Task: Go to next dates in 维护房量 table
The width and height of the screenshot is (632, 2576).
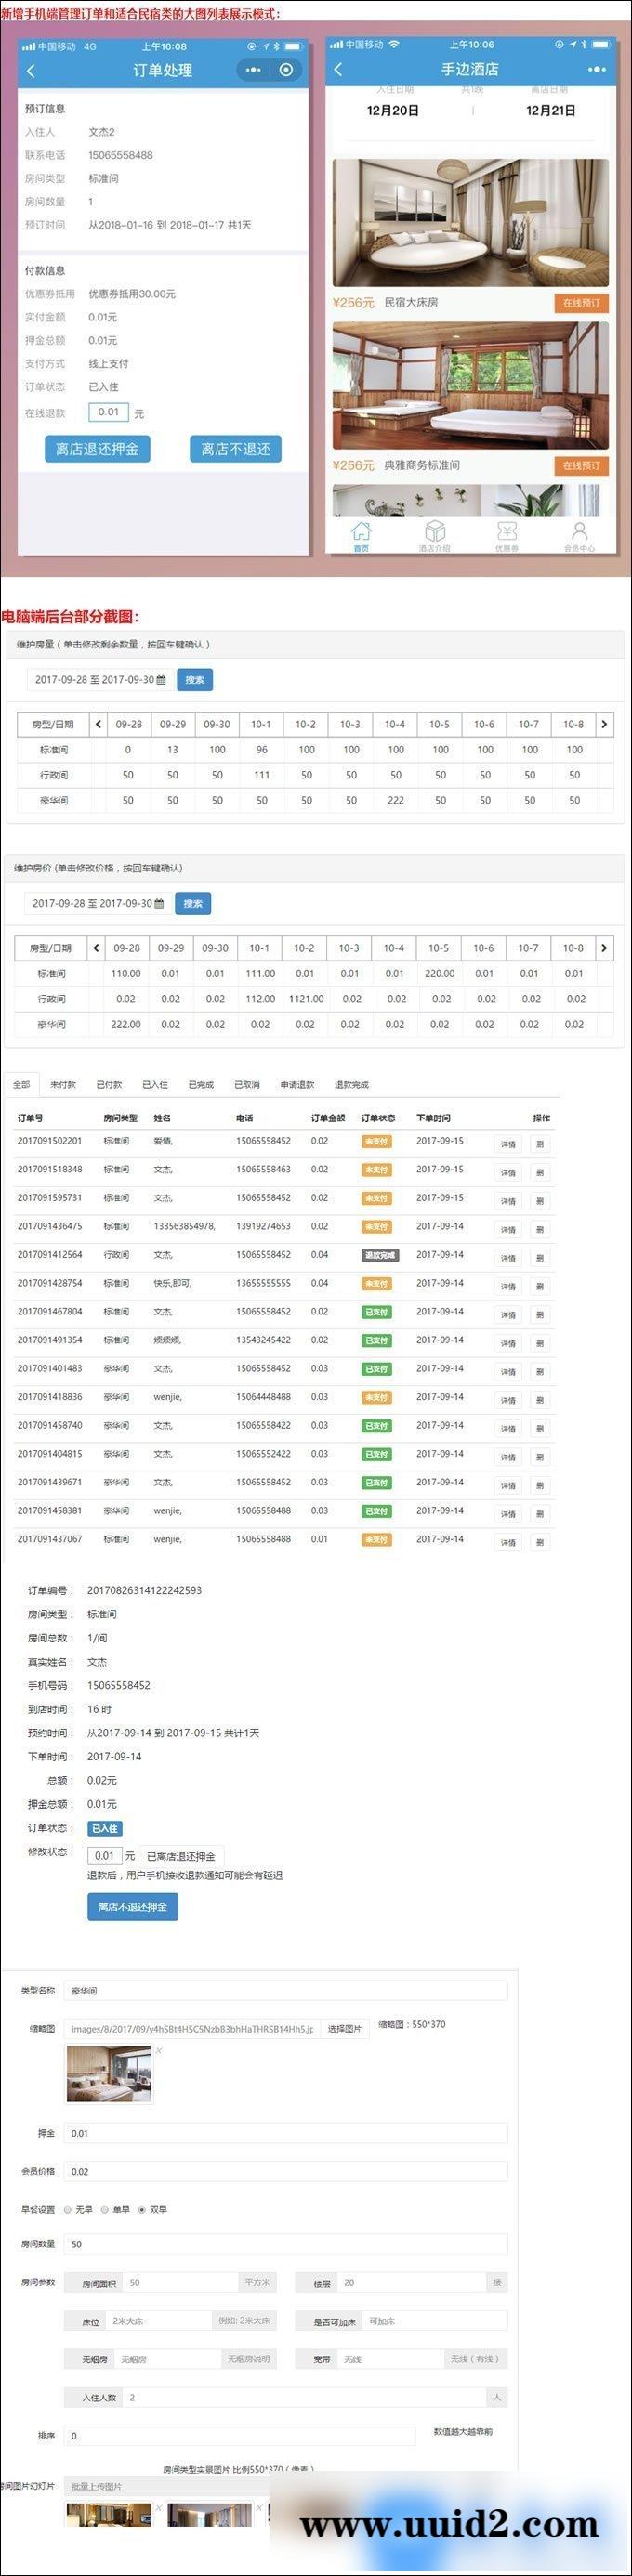Action: (x=604, y=724)
